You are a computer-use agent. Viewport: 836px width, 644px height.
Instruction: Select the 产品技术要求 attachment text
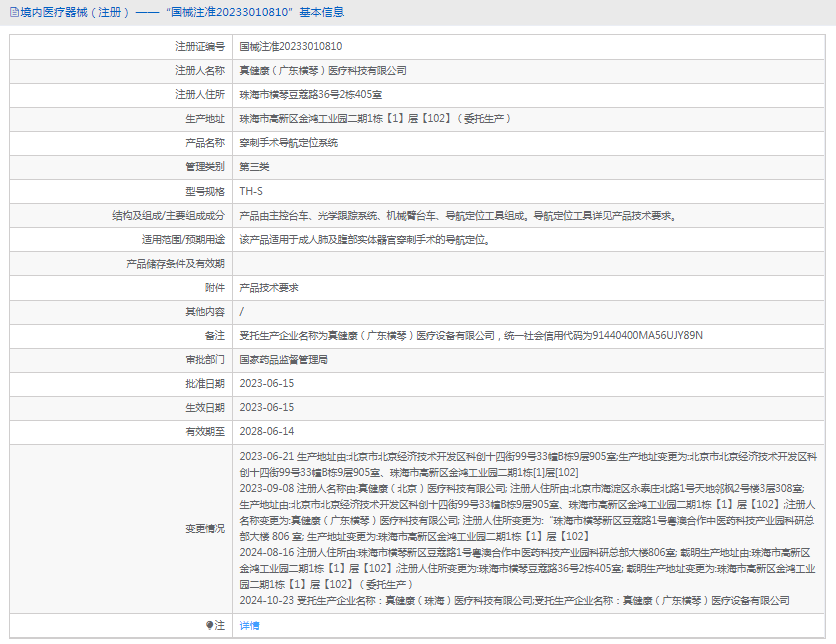[x=269, y=288]
